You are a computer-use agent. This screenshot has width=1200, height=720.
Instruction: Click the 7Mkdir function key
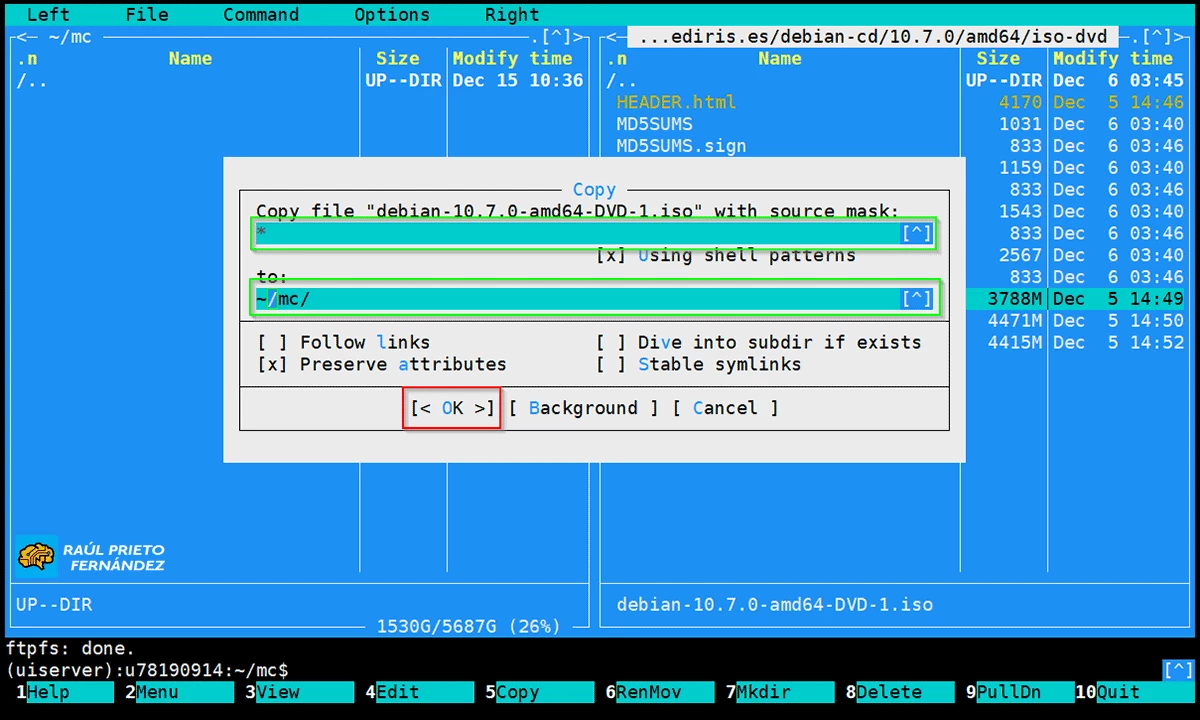coord(763,692)
